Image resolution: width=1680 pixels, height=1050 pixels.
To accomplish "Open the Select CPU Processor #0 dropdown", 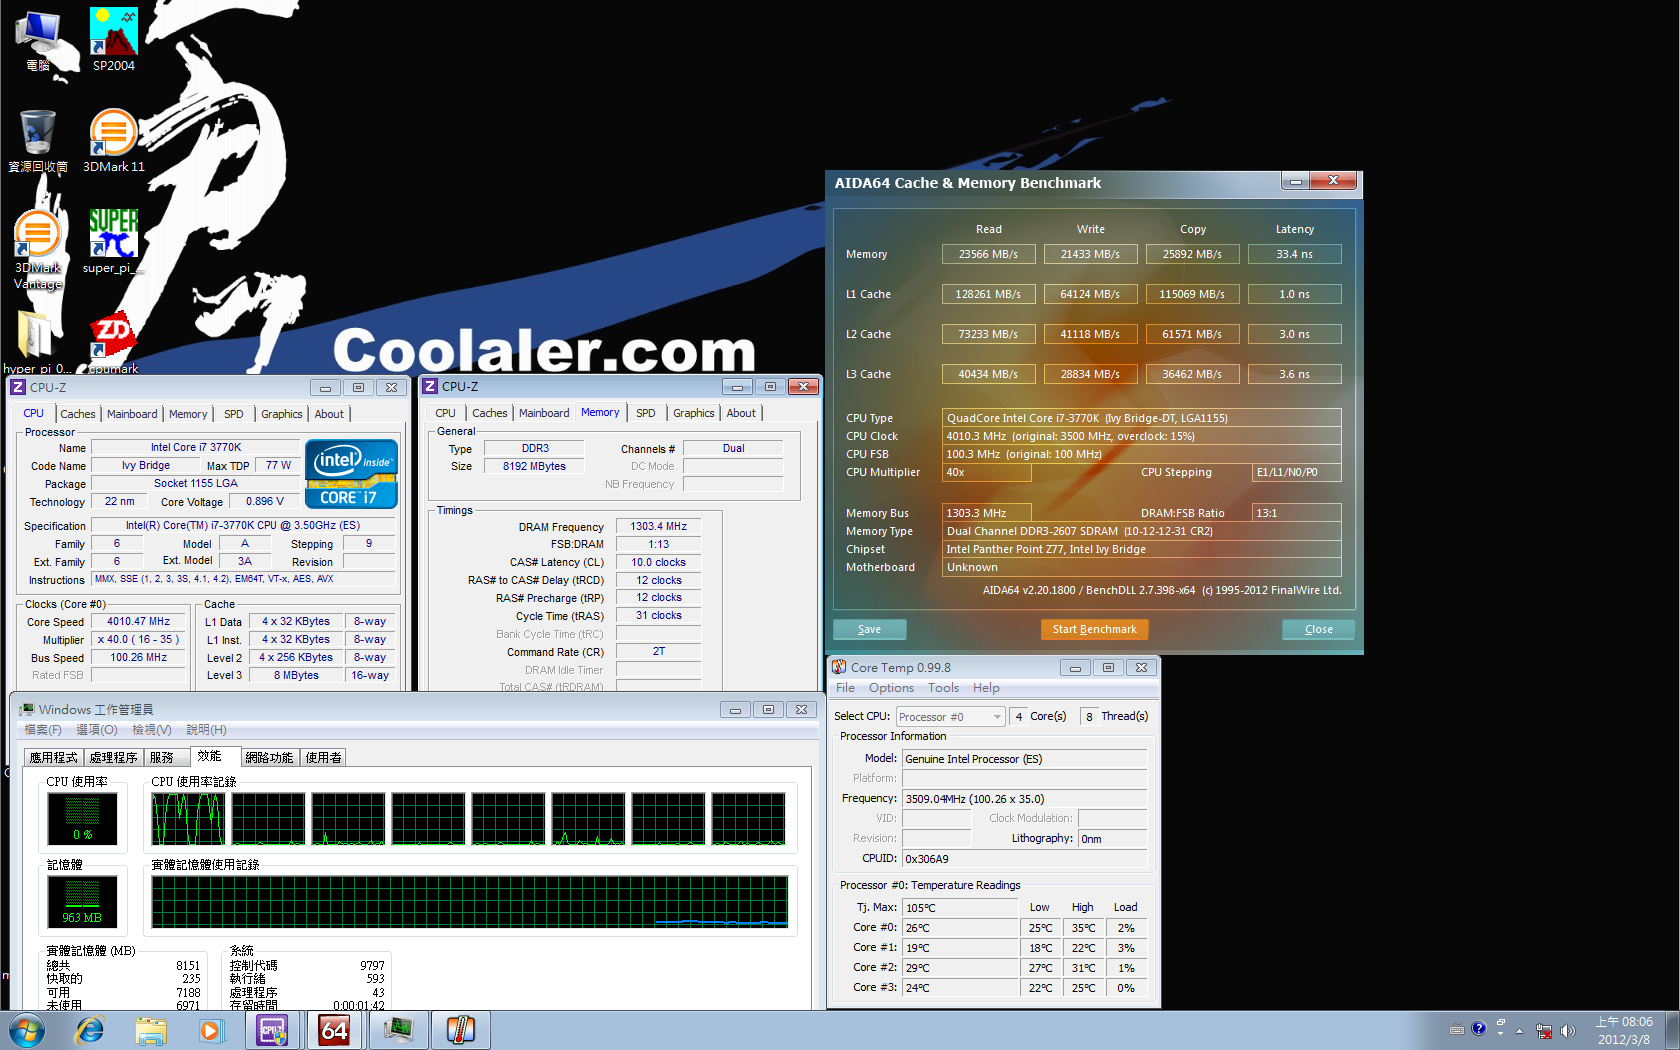I will point(950,717).
